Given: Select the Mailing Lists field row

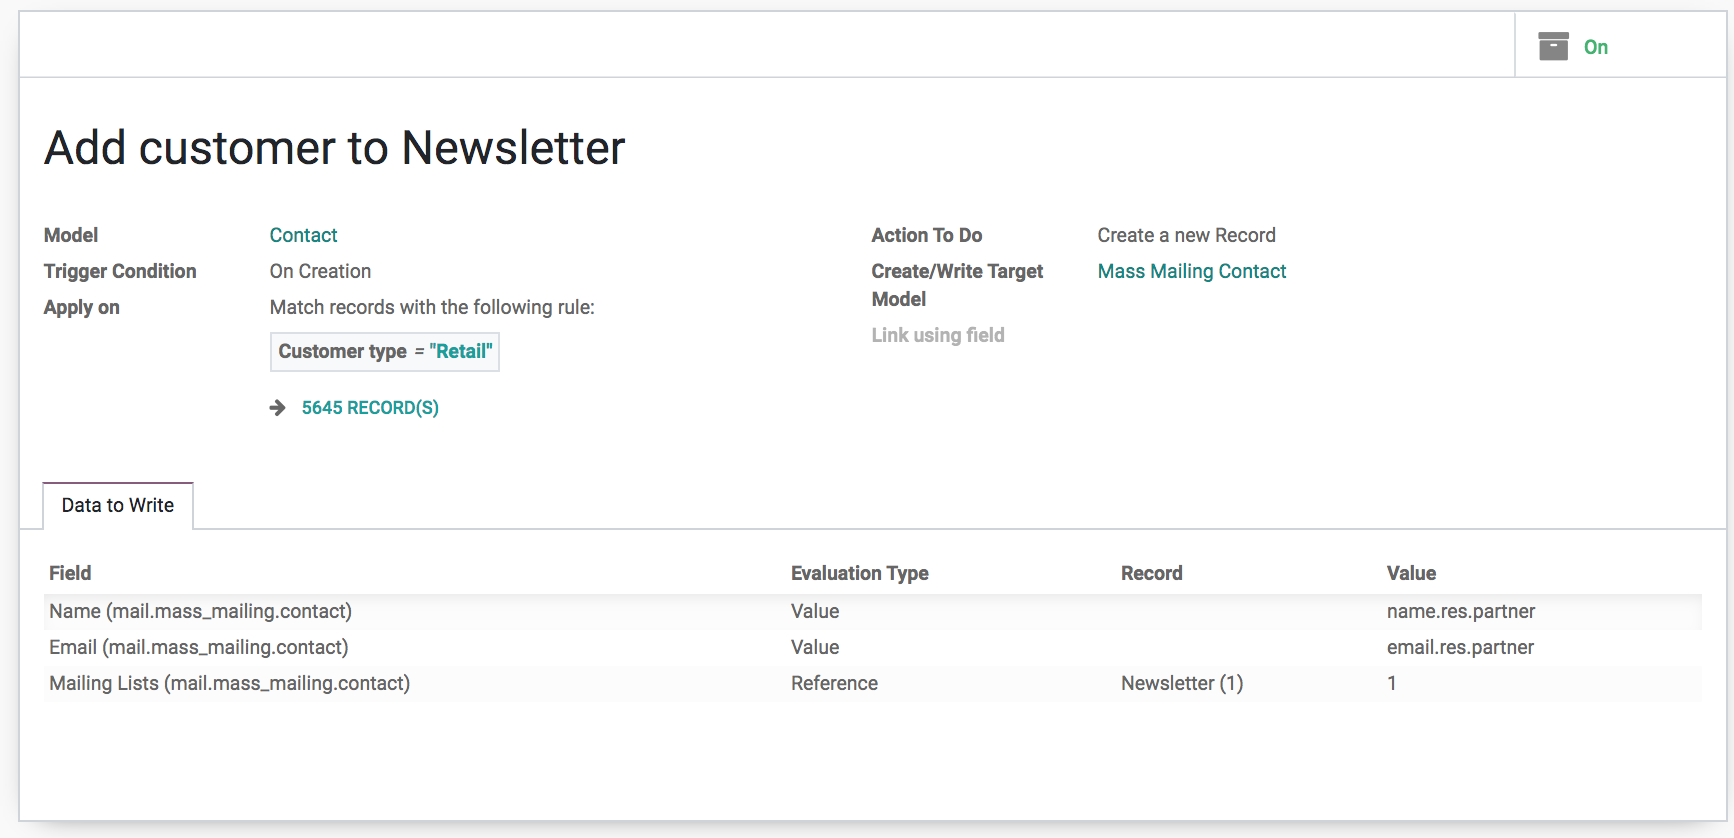Looking at the screenshot, I should click(873, 684).
